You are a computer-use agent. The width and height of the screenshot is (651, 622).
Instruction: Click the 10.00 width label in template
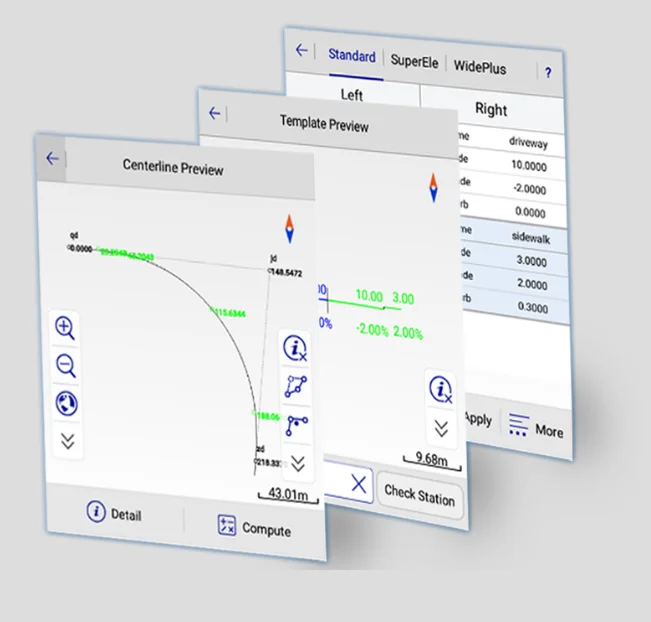pos(369,296)
